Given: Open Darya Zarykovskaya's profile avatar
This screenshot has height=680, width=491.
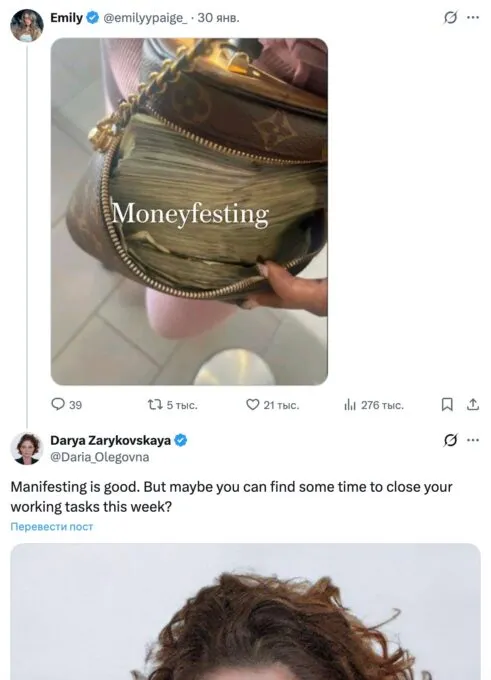Looking at the screenshot, I should pyautogui.click(x=27, y=448).
